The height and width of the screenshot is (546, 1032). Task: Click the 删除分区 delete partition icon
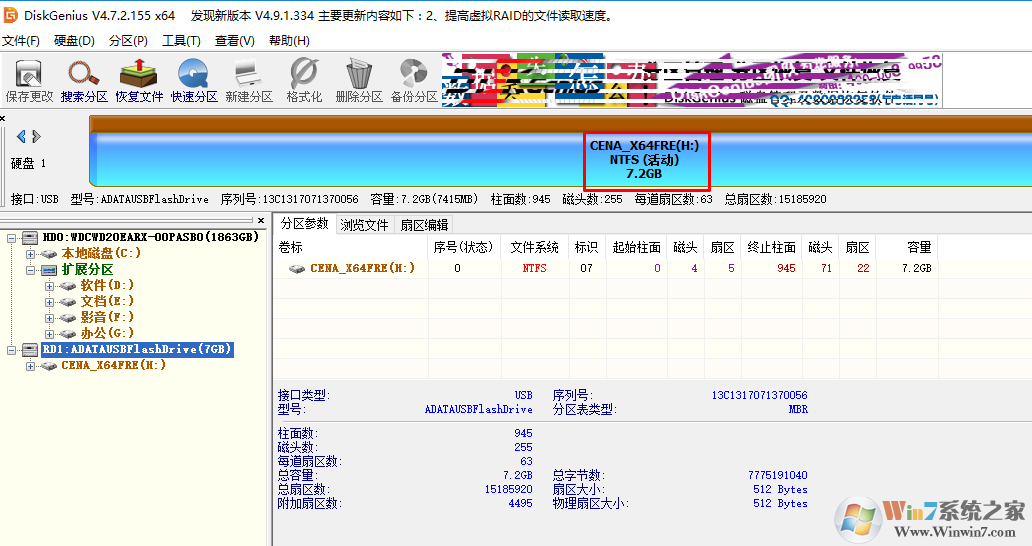tap(359, 81)
